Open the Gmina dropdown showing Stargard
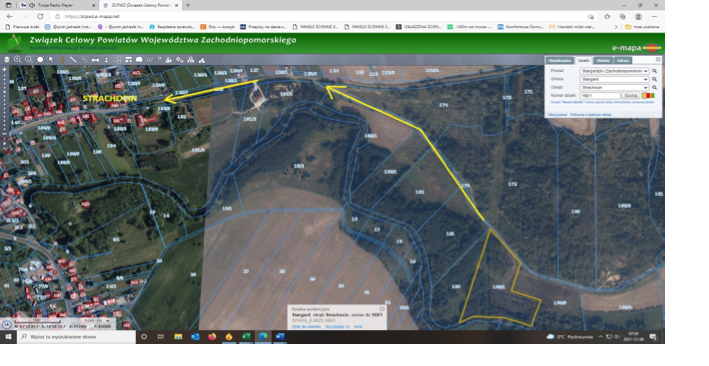Screen dimensions: 709x366 (614, 79)
